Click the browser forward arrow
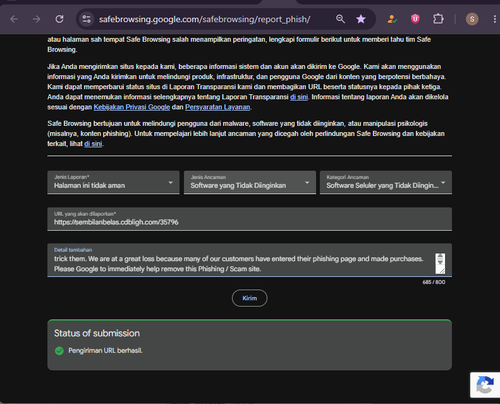Viewport: 500px width, 404px height. tap(36, 19)
